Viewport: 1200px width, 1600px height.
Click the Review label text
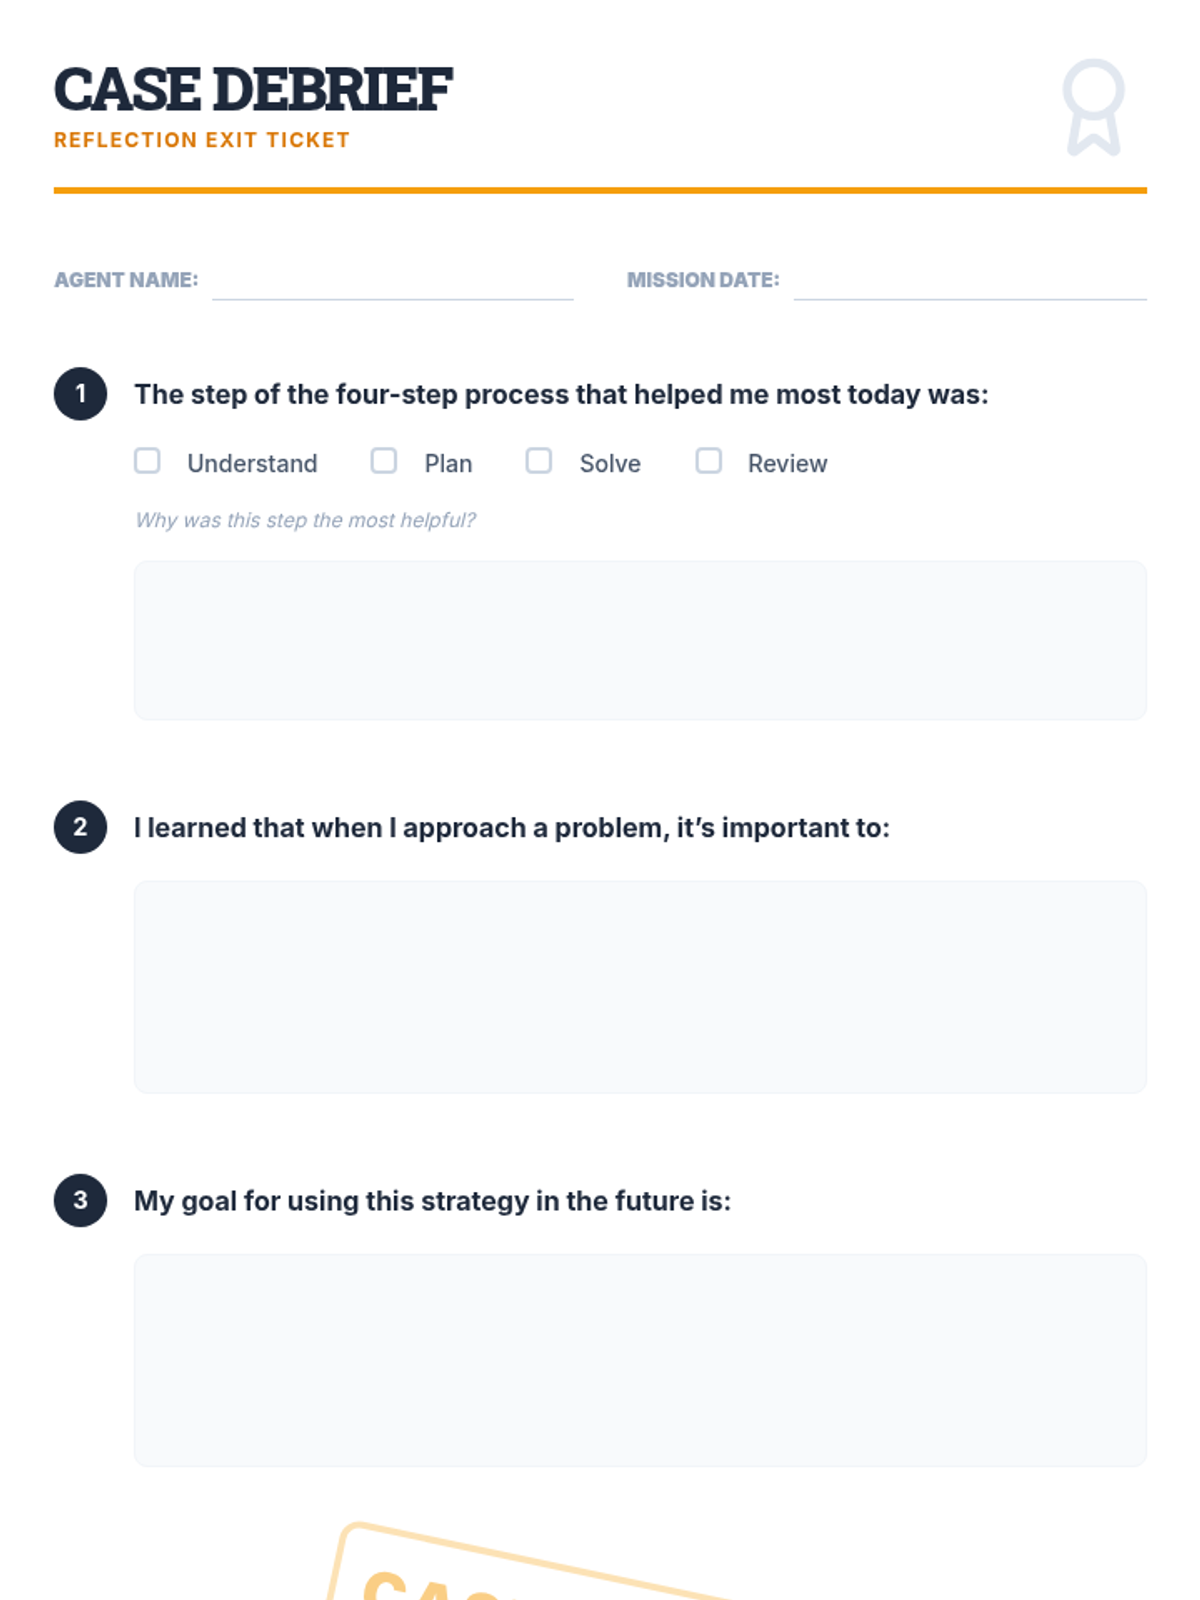[x=787, y=463]
